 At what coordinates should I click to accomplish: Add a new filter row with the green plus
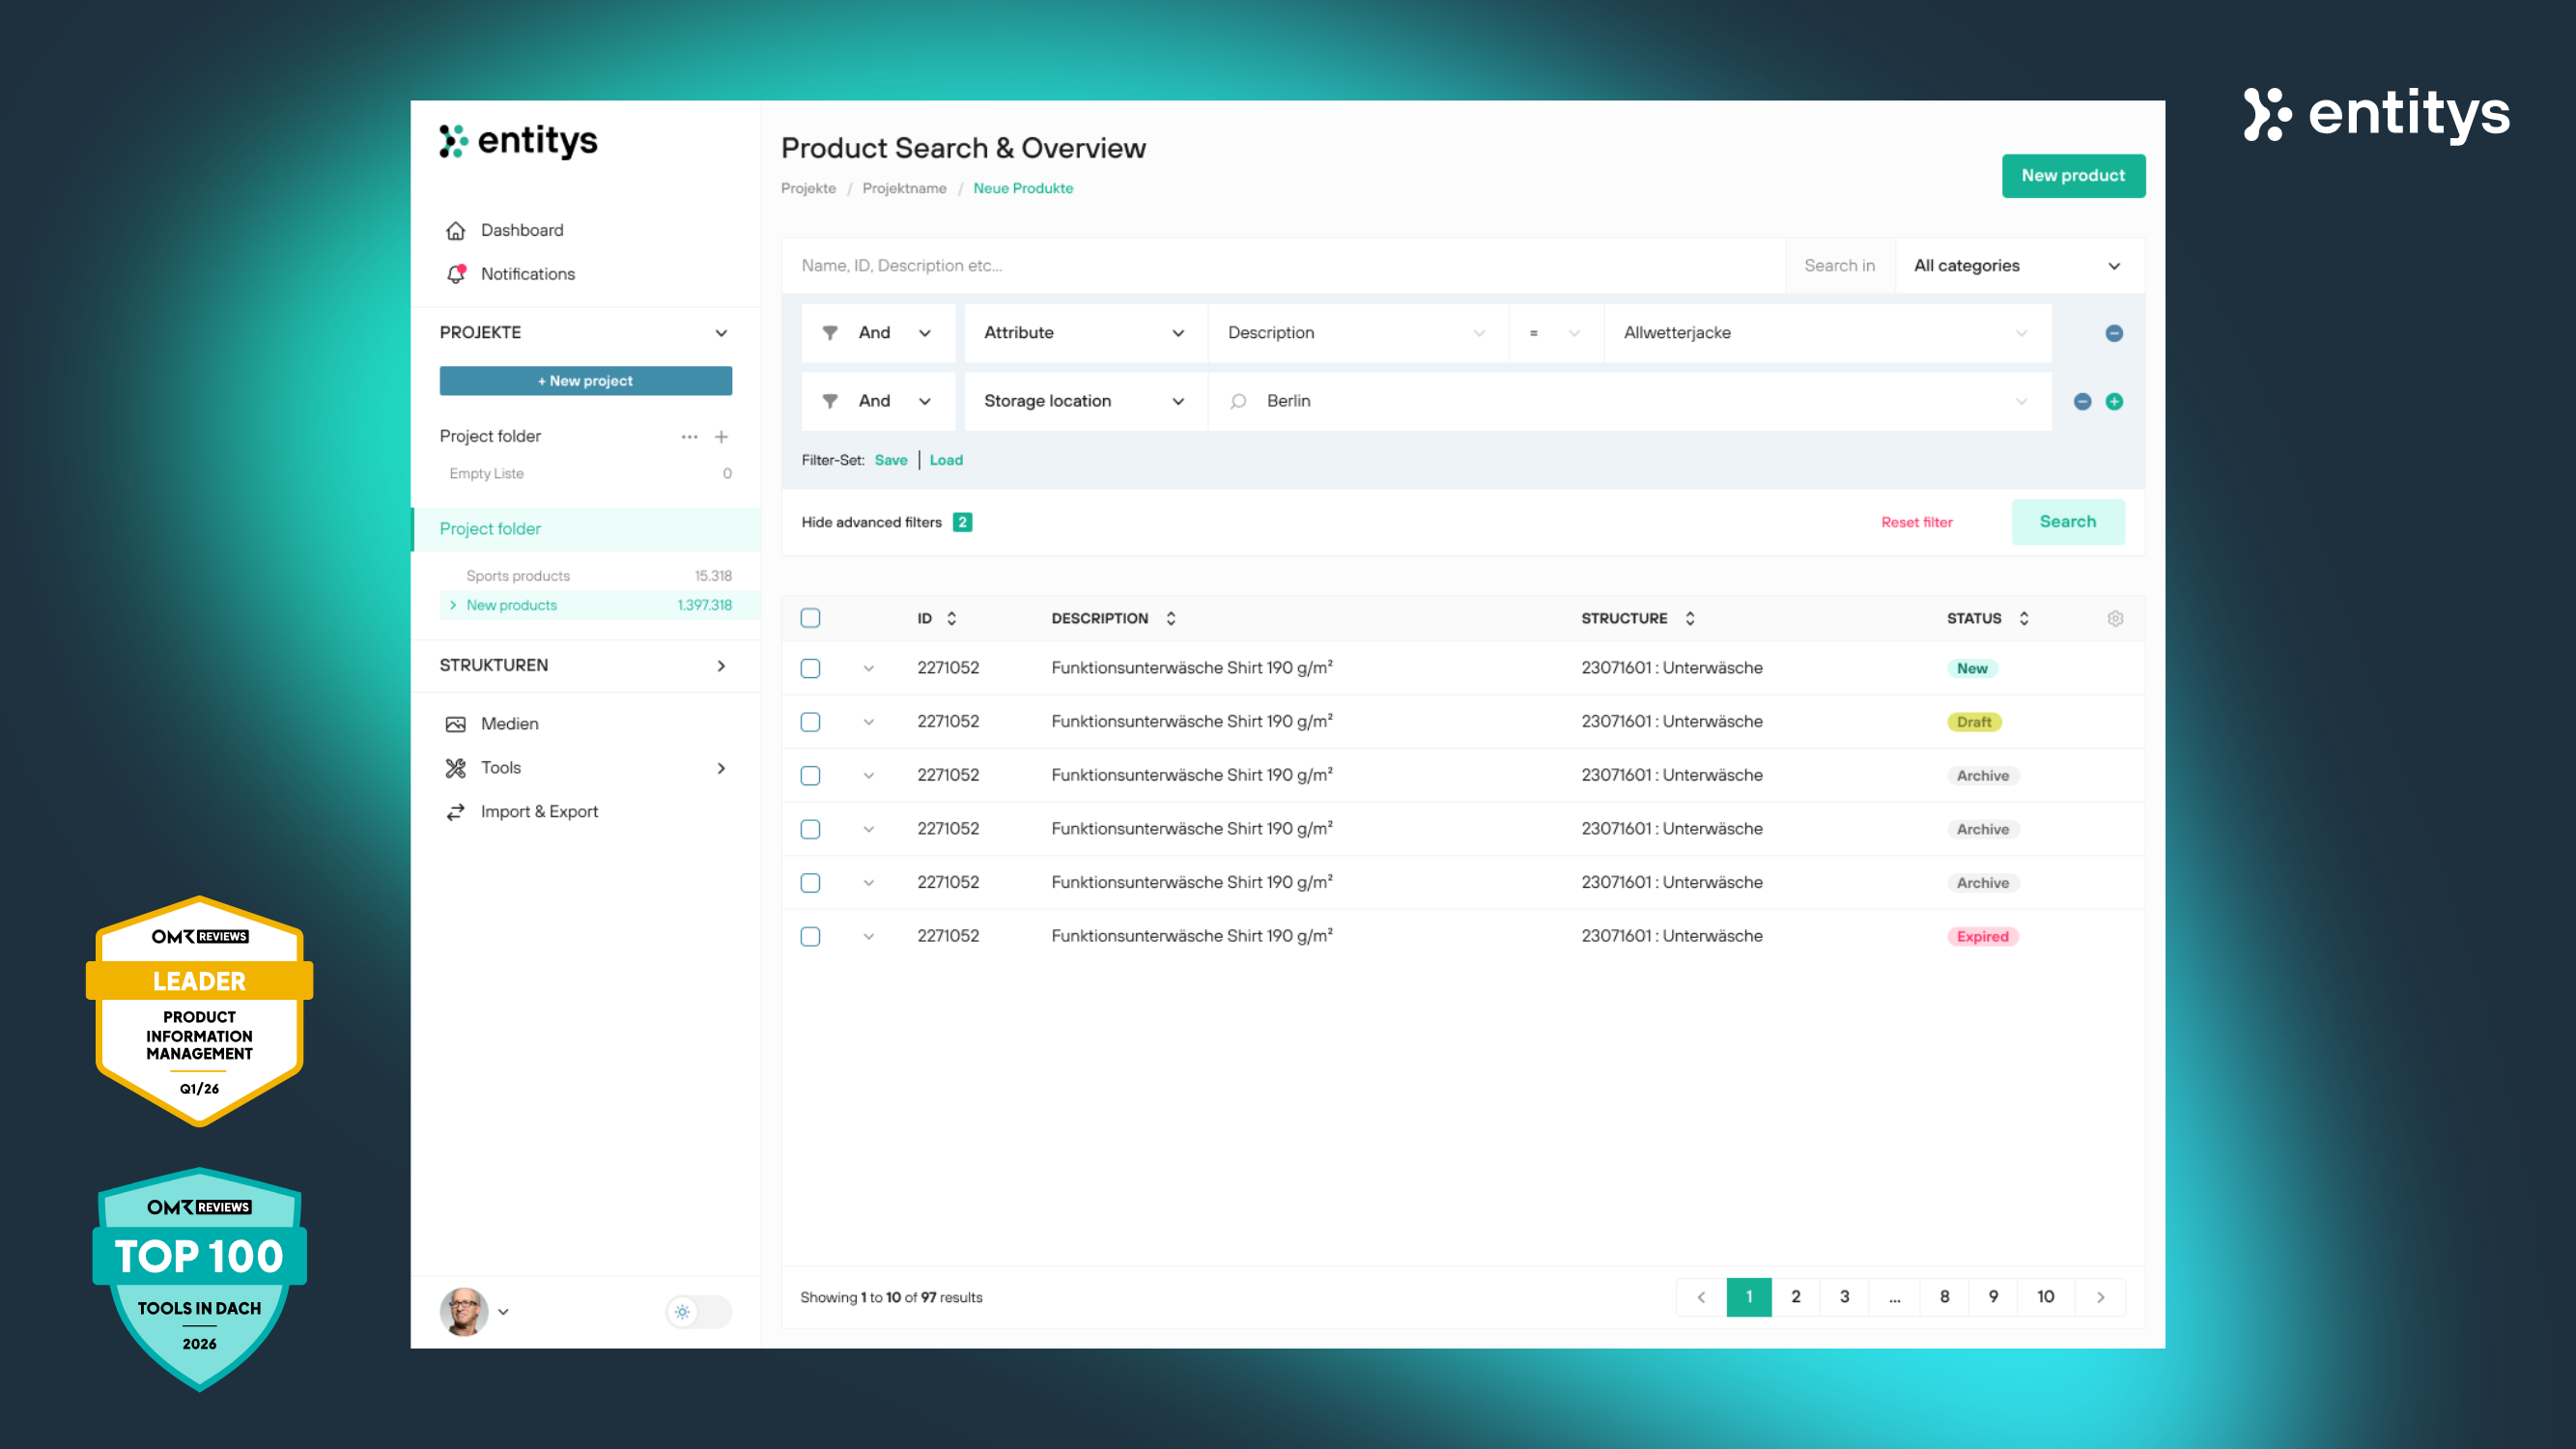(x=2114, y=401)
